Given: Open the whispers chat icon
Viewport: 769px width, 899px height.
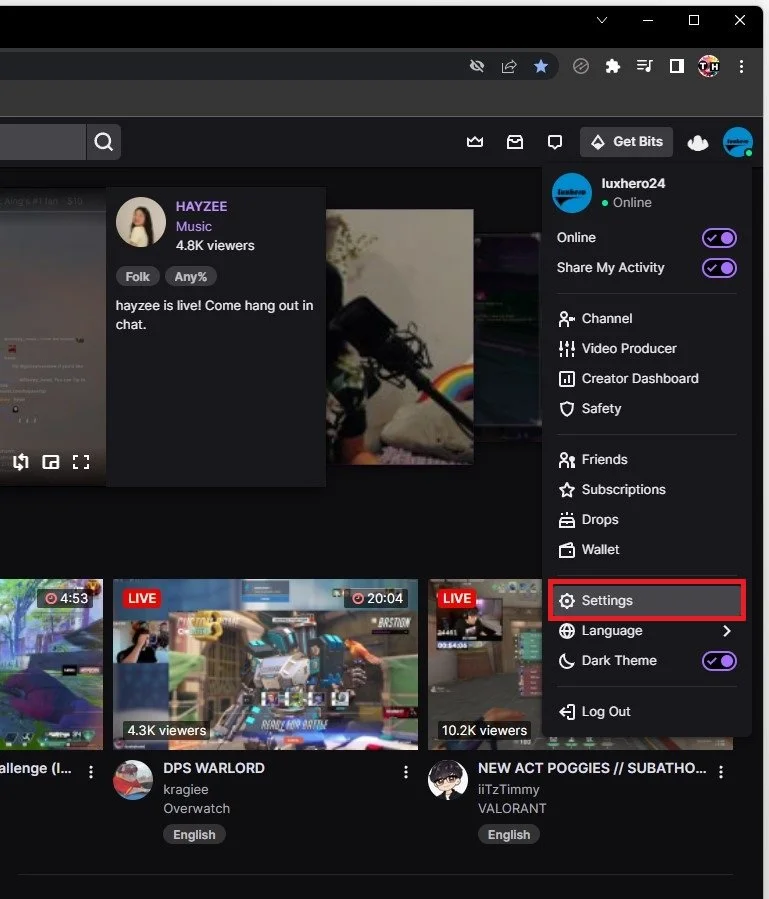Looking at the screenshot, I should click(x=555, y=142).
